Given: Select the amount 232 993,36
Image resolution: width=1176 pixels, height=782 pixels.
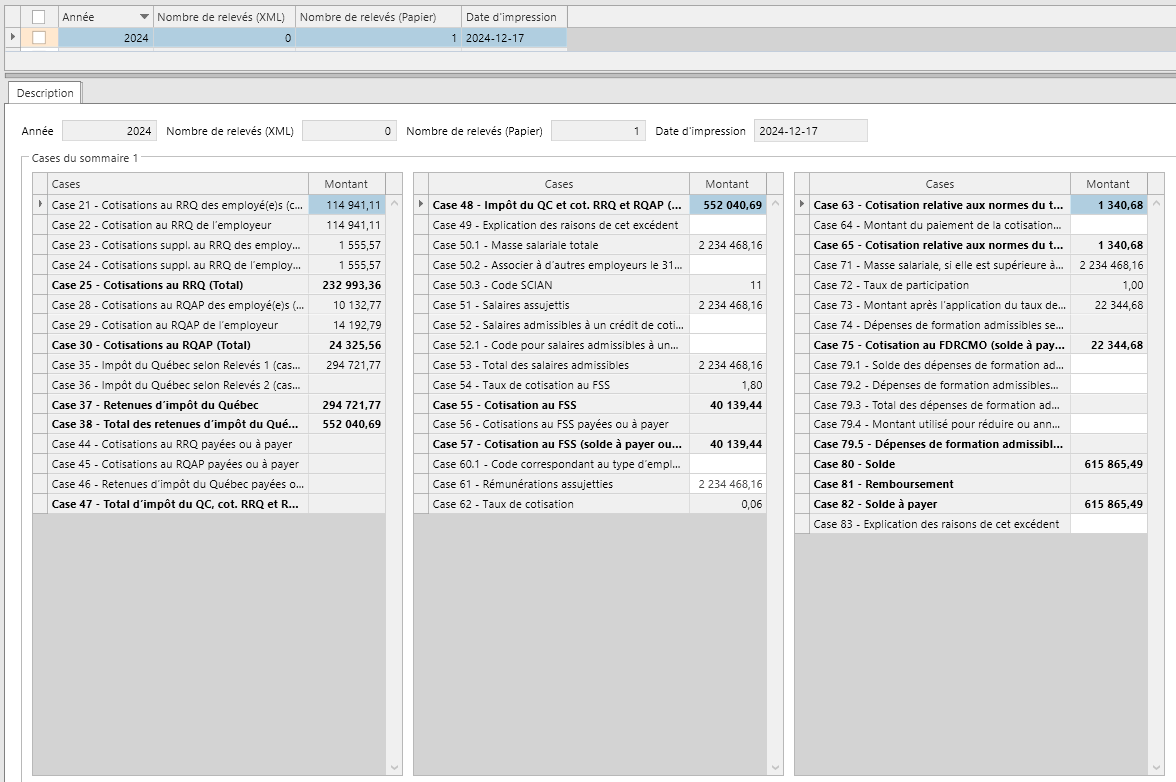Looking at the screenshot, I should [347, 285].
